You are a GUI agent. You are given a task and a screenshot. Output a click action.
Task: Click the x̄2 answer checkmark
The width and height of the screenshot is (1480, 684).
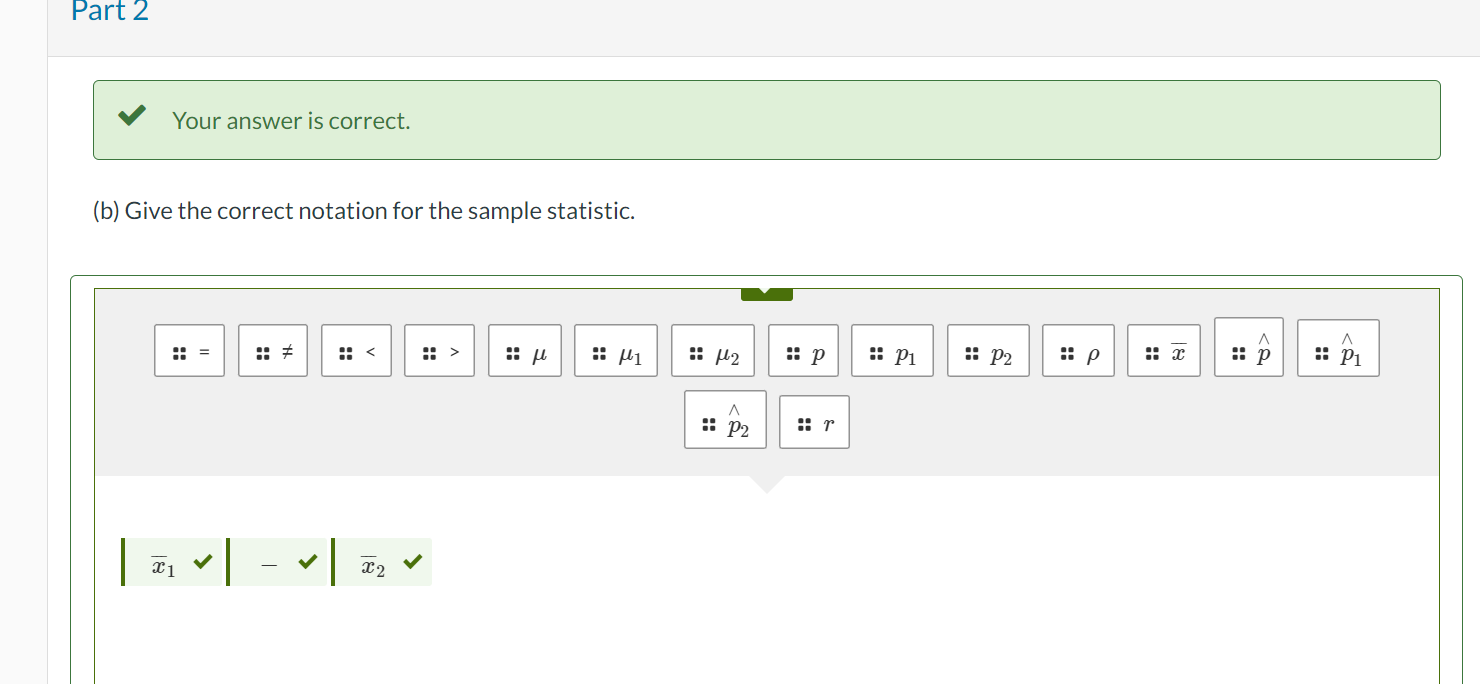point(411,561)
